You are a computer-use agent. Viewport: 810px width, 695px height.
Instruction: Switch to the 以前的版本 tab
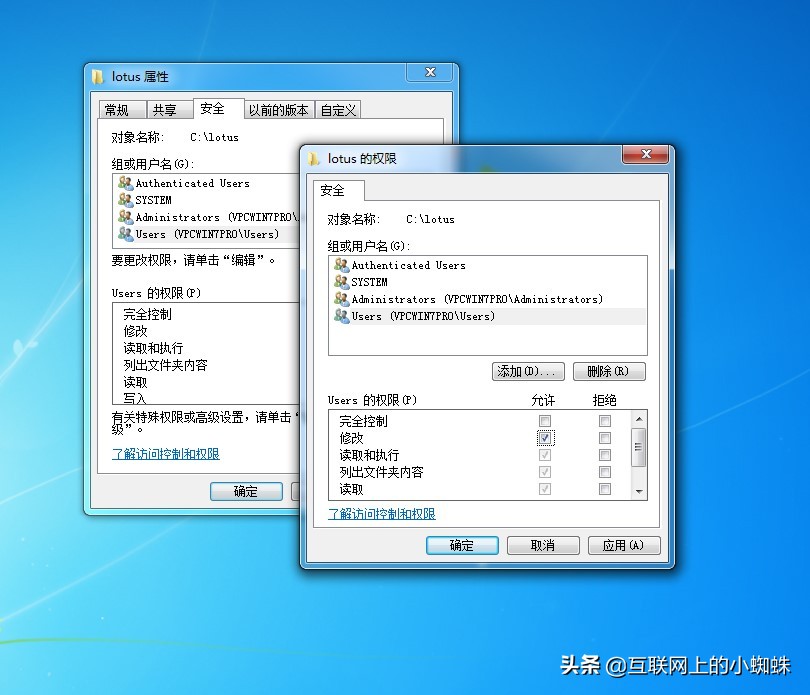point(278,109)
